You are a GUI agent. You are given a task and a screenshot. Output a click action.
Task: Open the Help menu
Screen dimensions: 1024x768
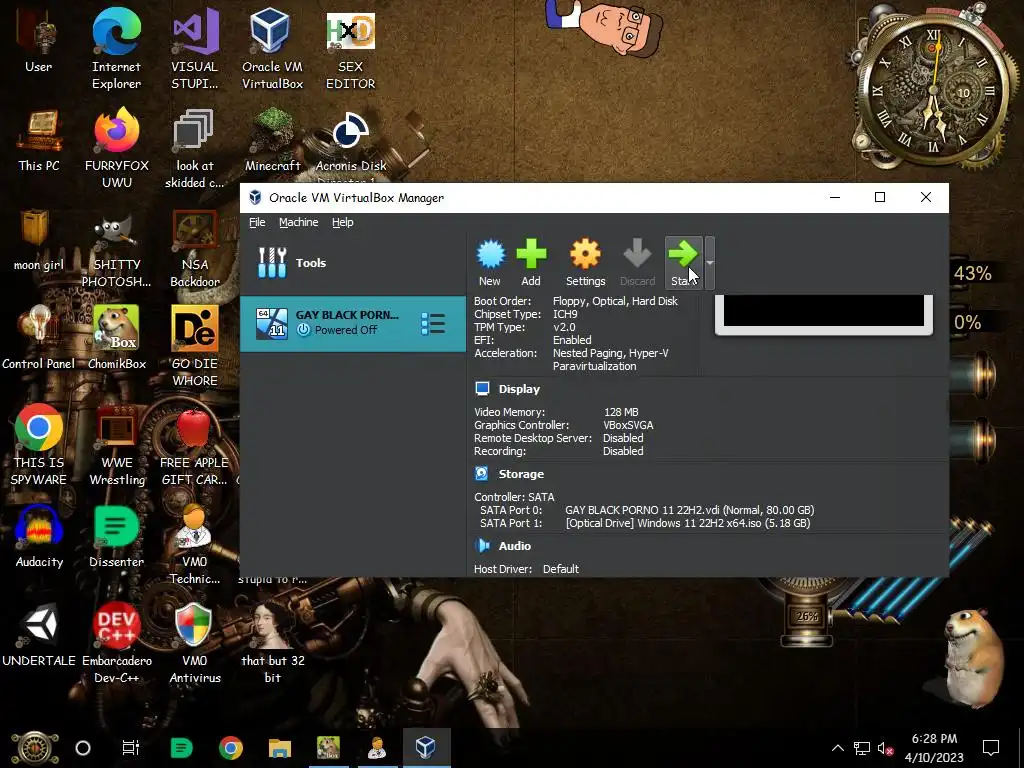(342, 222)
